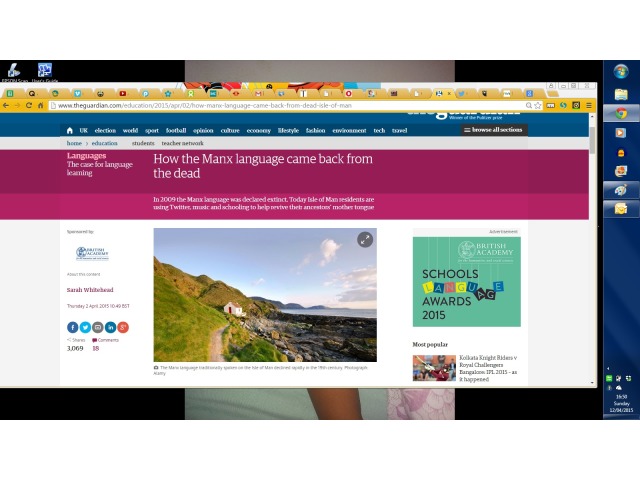
Task: Jump to the article comments count
Action: [x=96, y=349]
